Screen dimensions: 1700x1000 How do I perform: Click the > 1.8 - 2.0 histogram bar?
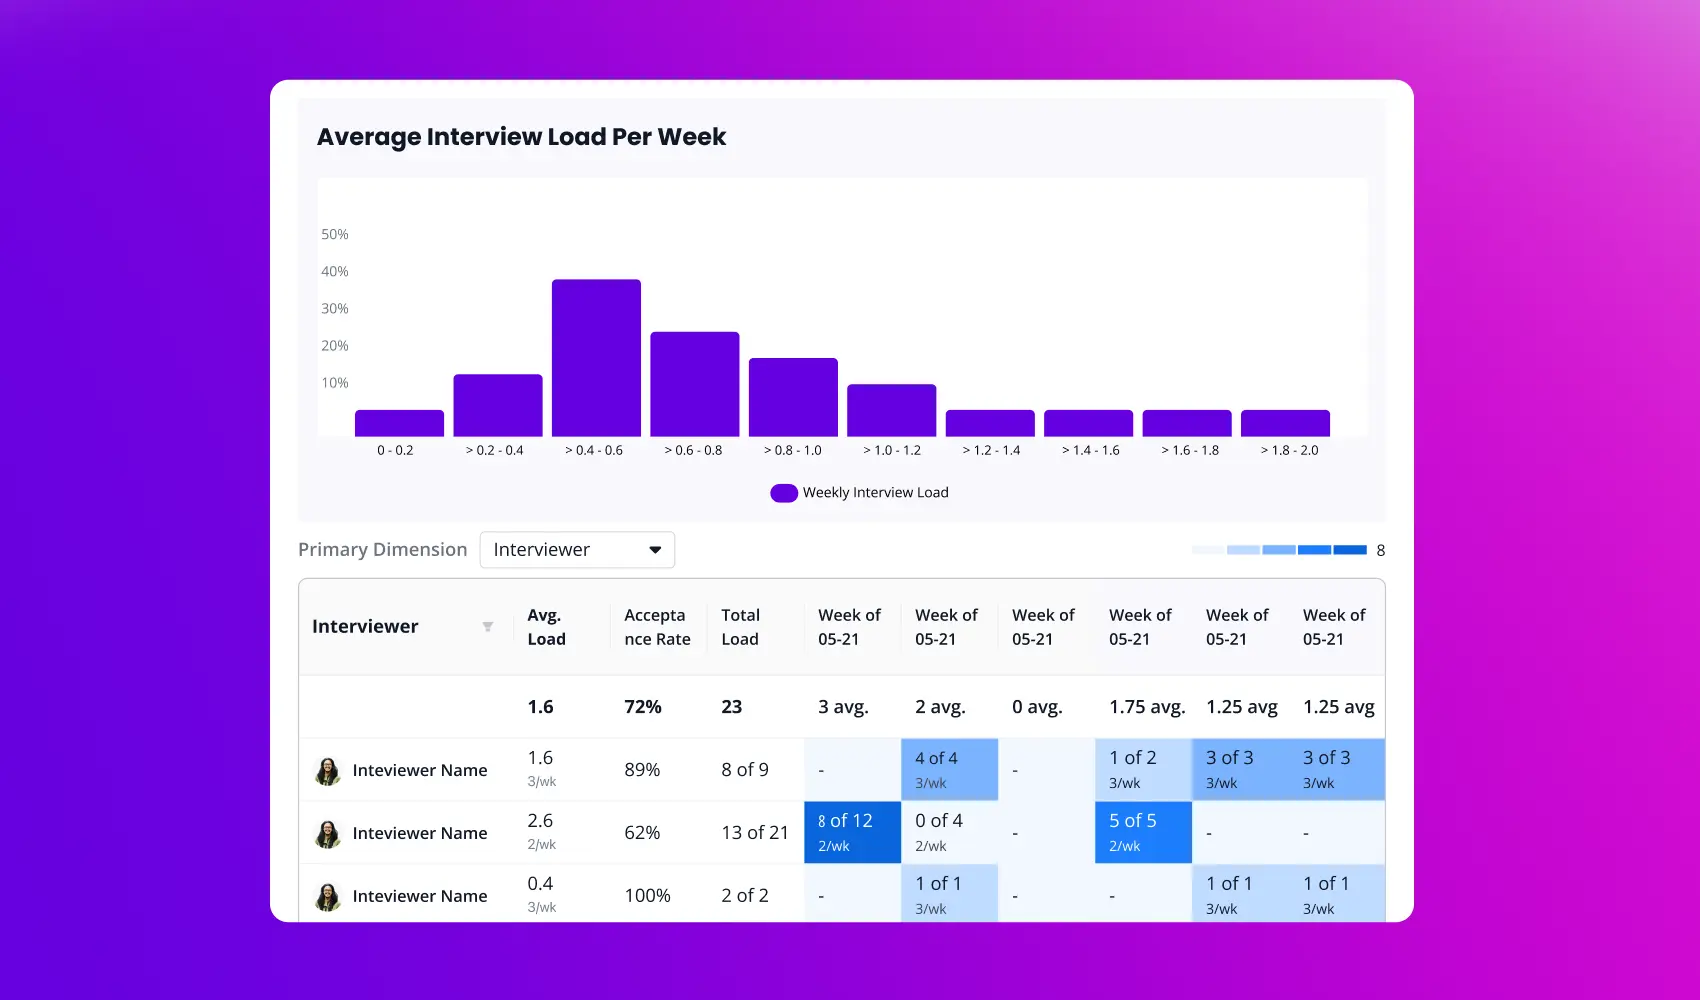coord(1285,423)
